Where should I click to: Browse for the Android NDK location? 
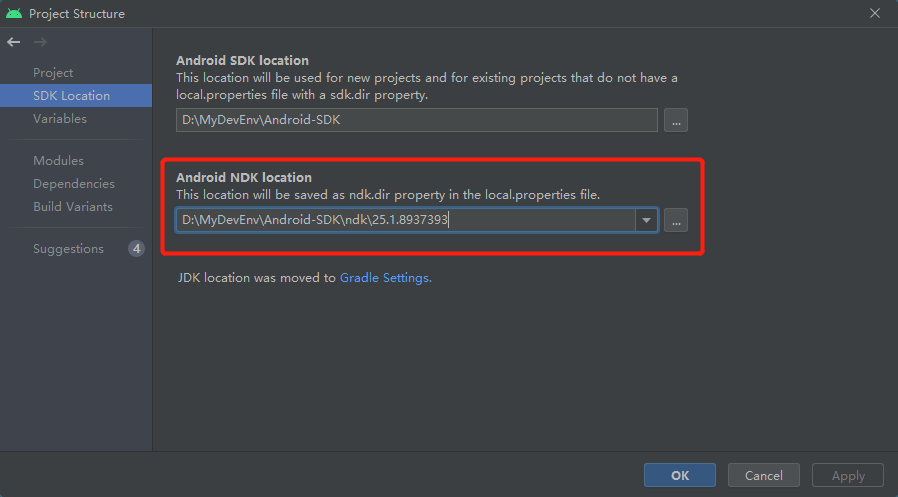677,221
